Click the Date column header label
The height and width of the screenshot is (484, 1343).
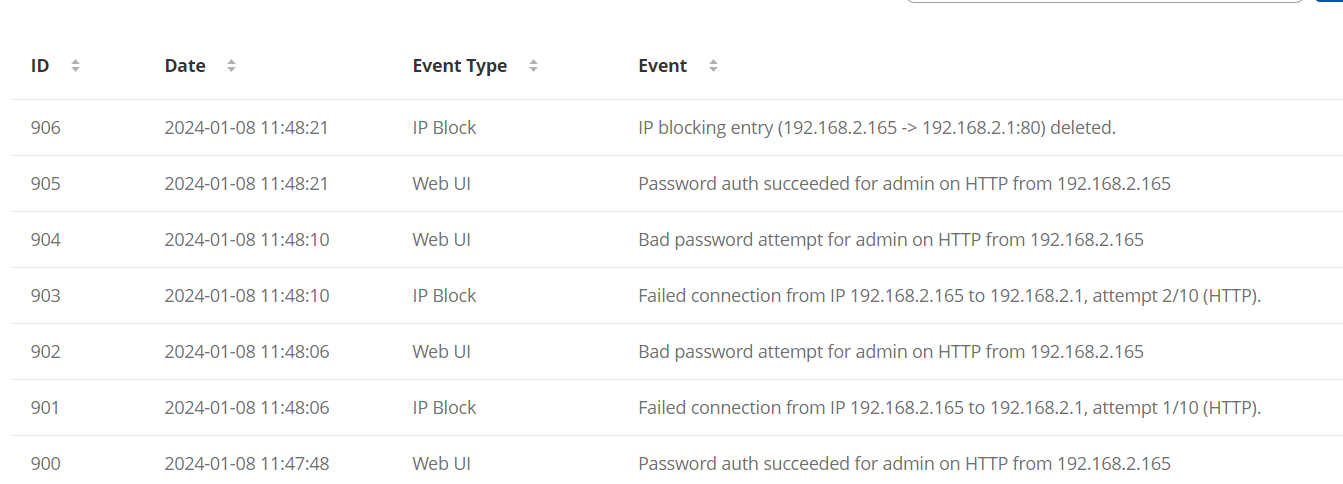185,66
